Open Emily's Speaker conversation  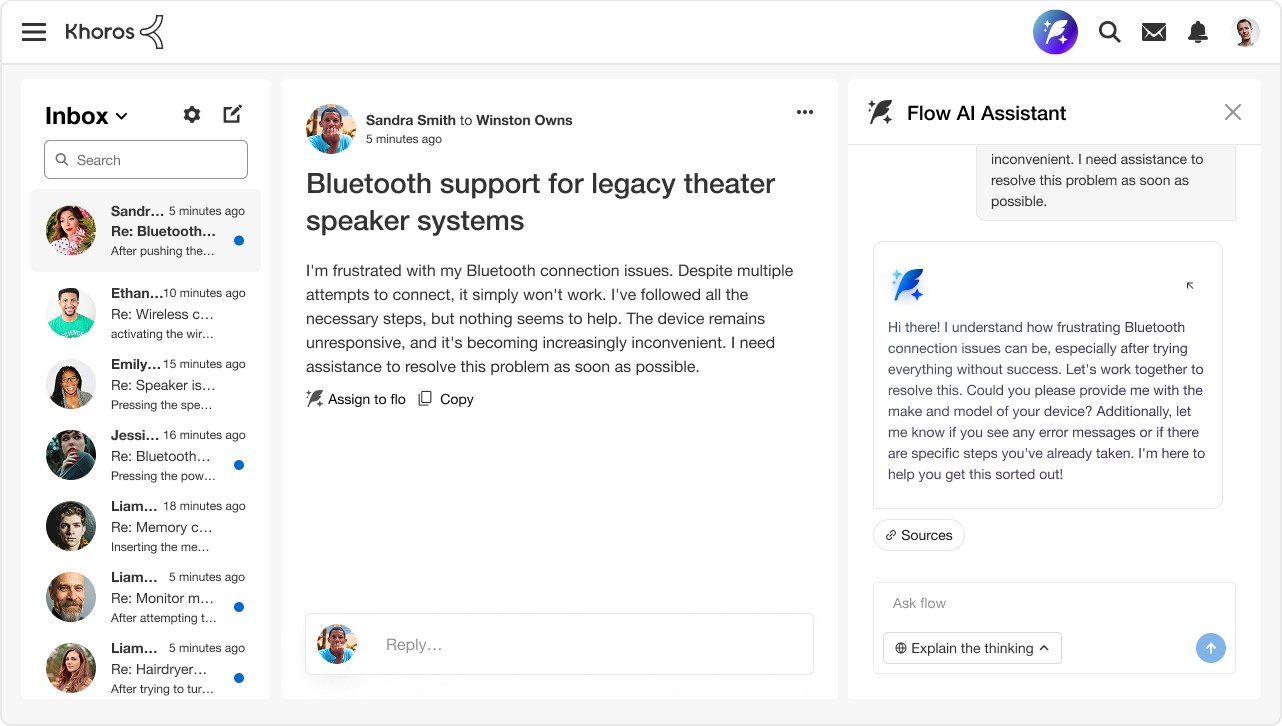(146, 384)
